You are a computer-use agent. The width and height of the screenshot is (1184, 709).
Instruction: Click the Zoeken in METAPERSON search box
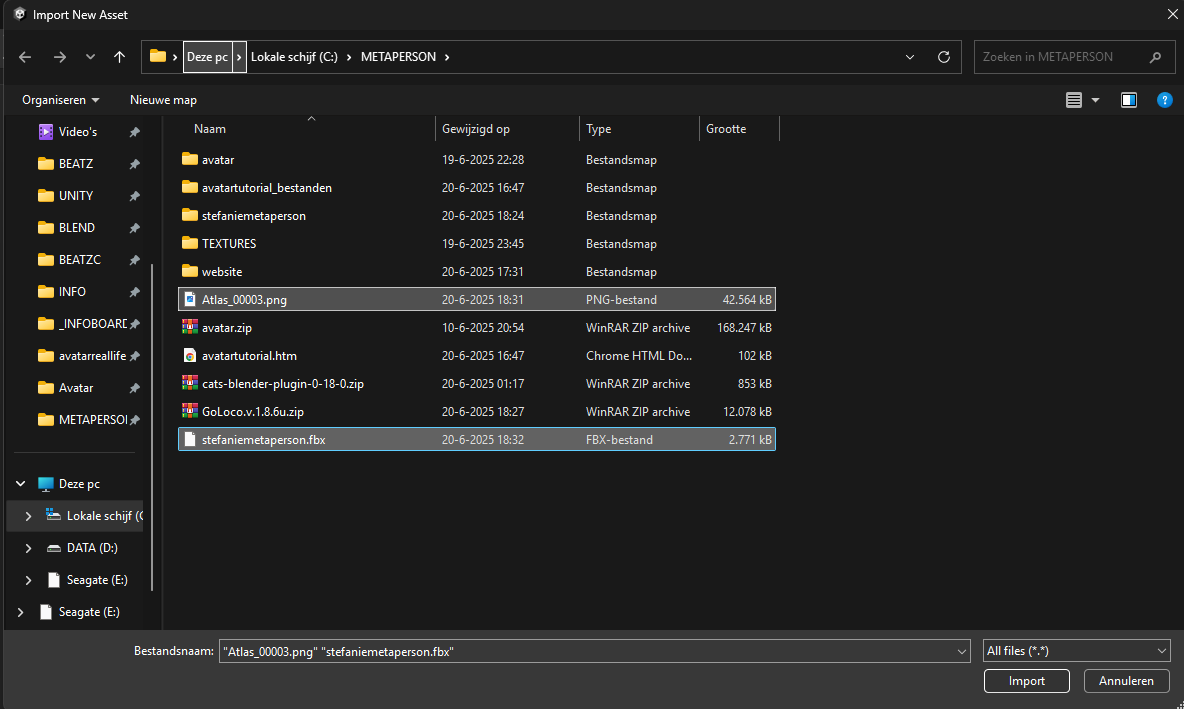1063,57
